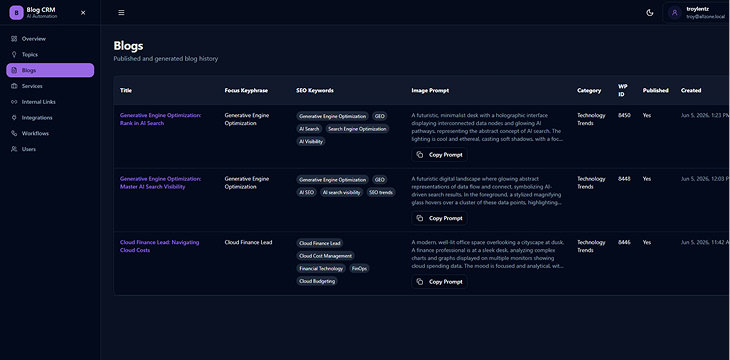
Task: Open the Services menu item
Action: coord(50,86)
